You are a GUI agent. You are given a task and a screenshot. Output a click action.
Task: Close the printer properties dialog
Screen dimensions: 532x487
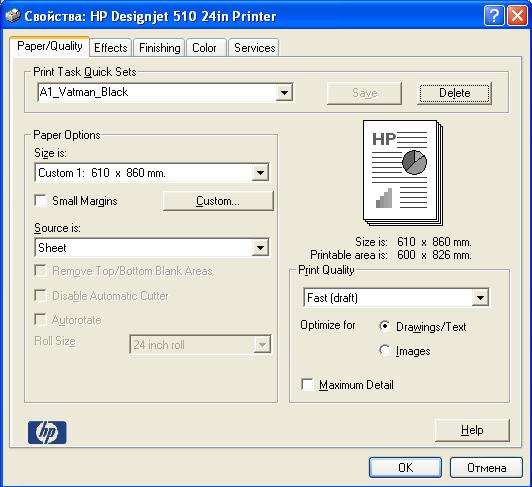[x=517, y=16]
